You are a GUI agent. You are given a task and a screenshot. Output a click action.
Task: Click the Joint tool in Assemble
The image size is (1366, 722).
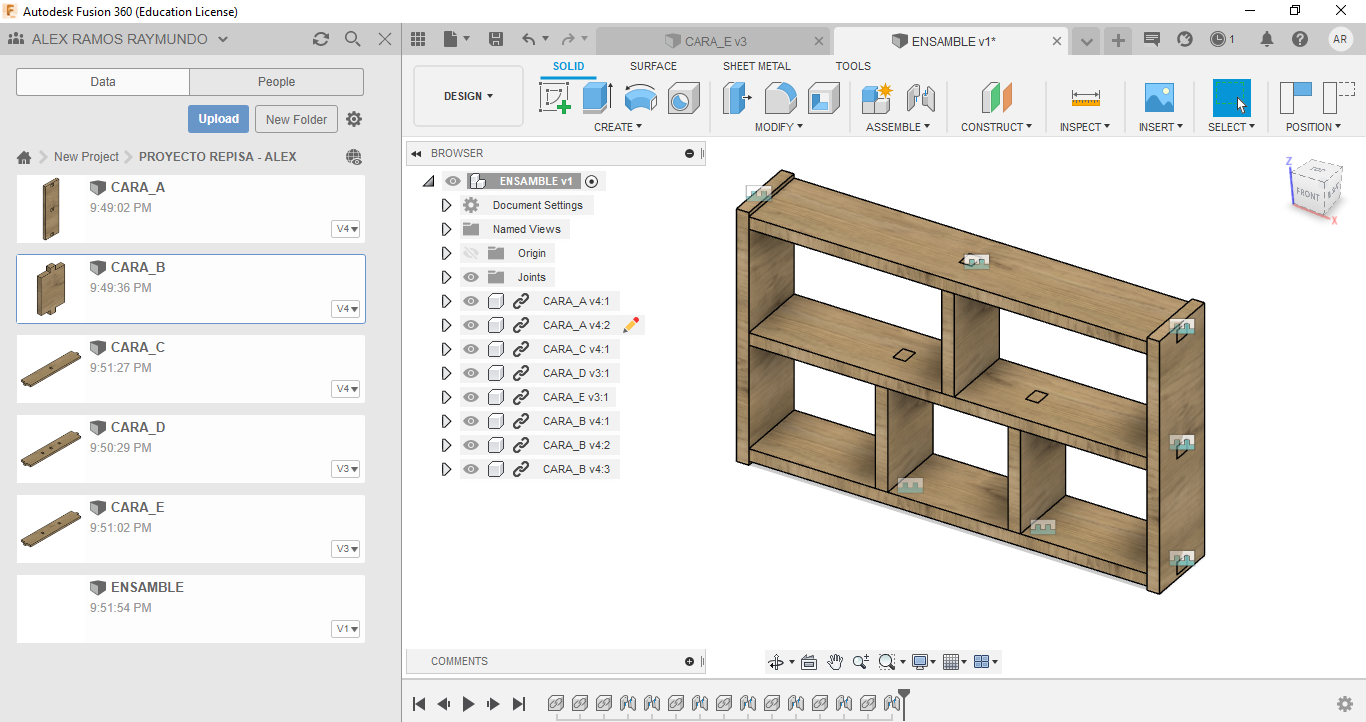[x=920, y=98]
